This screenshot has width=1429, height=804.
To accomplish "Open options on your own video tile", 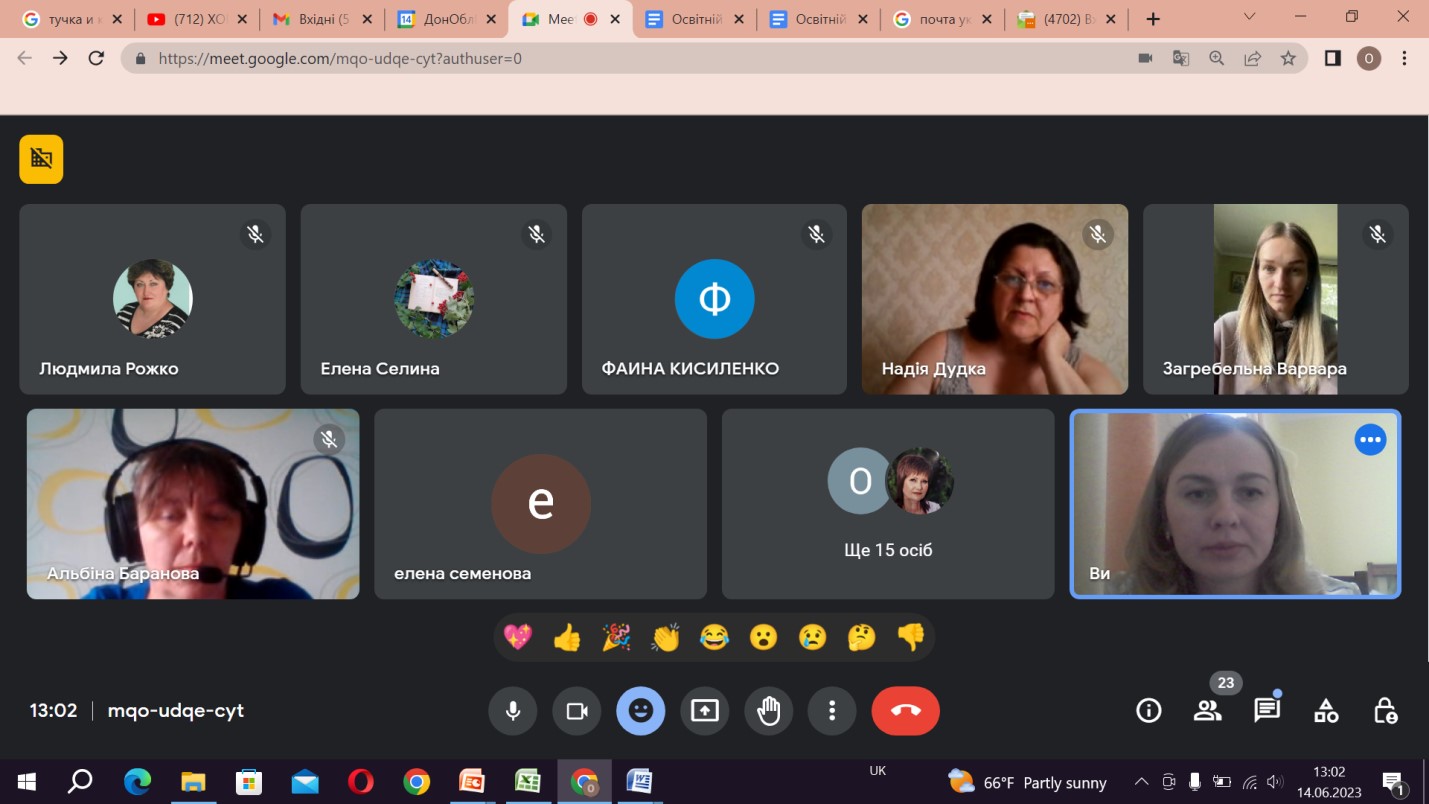I will (1370, 439).
